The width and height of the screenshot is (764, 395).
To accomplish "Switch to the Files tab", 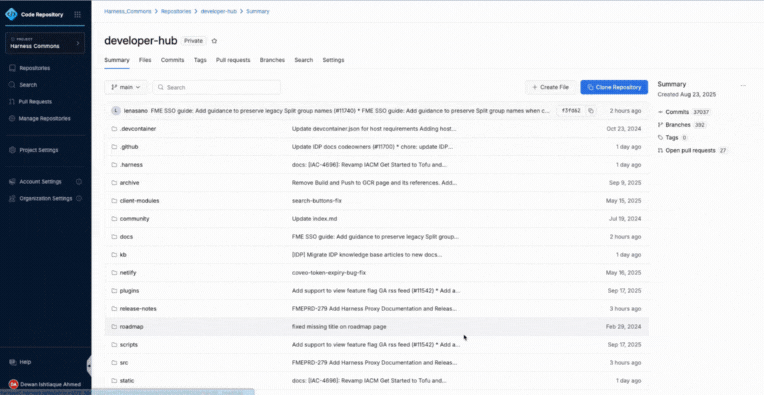I will click(x=145, y=60).
